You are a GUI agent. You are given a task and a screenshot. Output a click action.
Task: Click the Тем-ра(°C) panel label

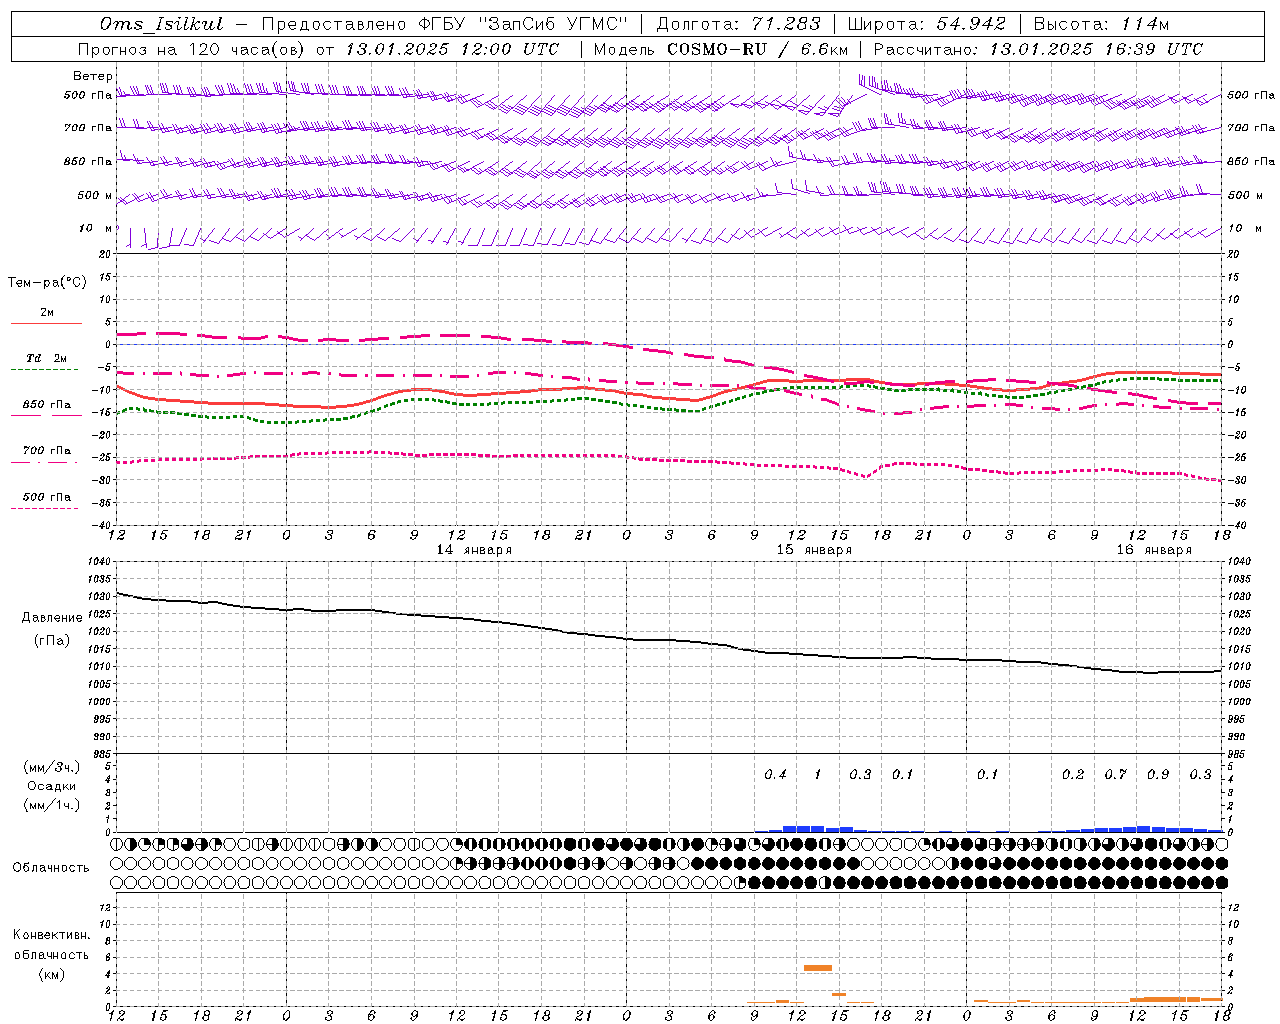[47, 283]
